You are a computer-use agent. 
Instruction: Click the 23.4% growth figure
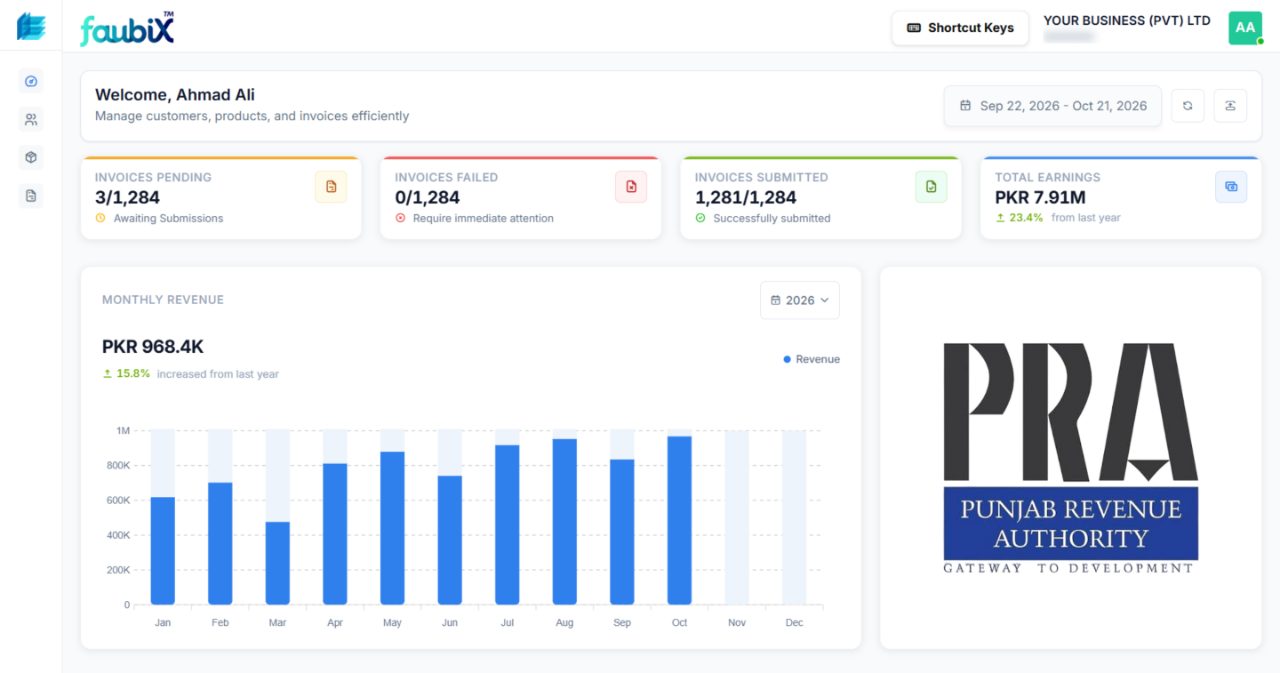[1026, 218]
